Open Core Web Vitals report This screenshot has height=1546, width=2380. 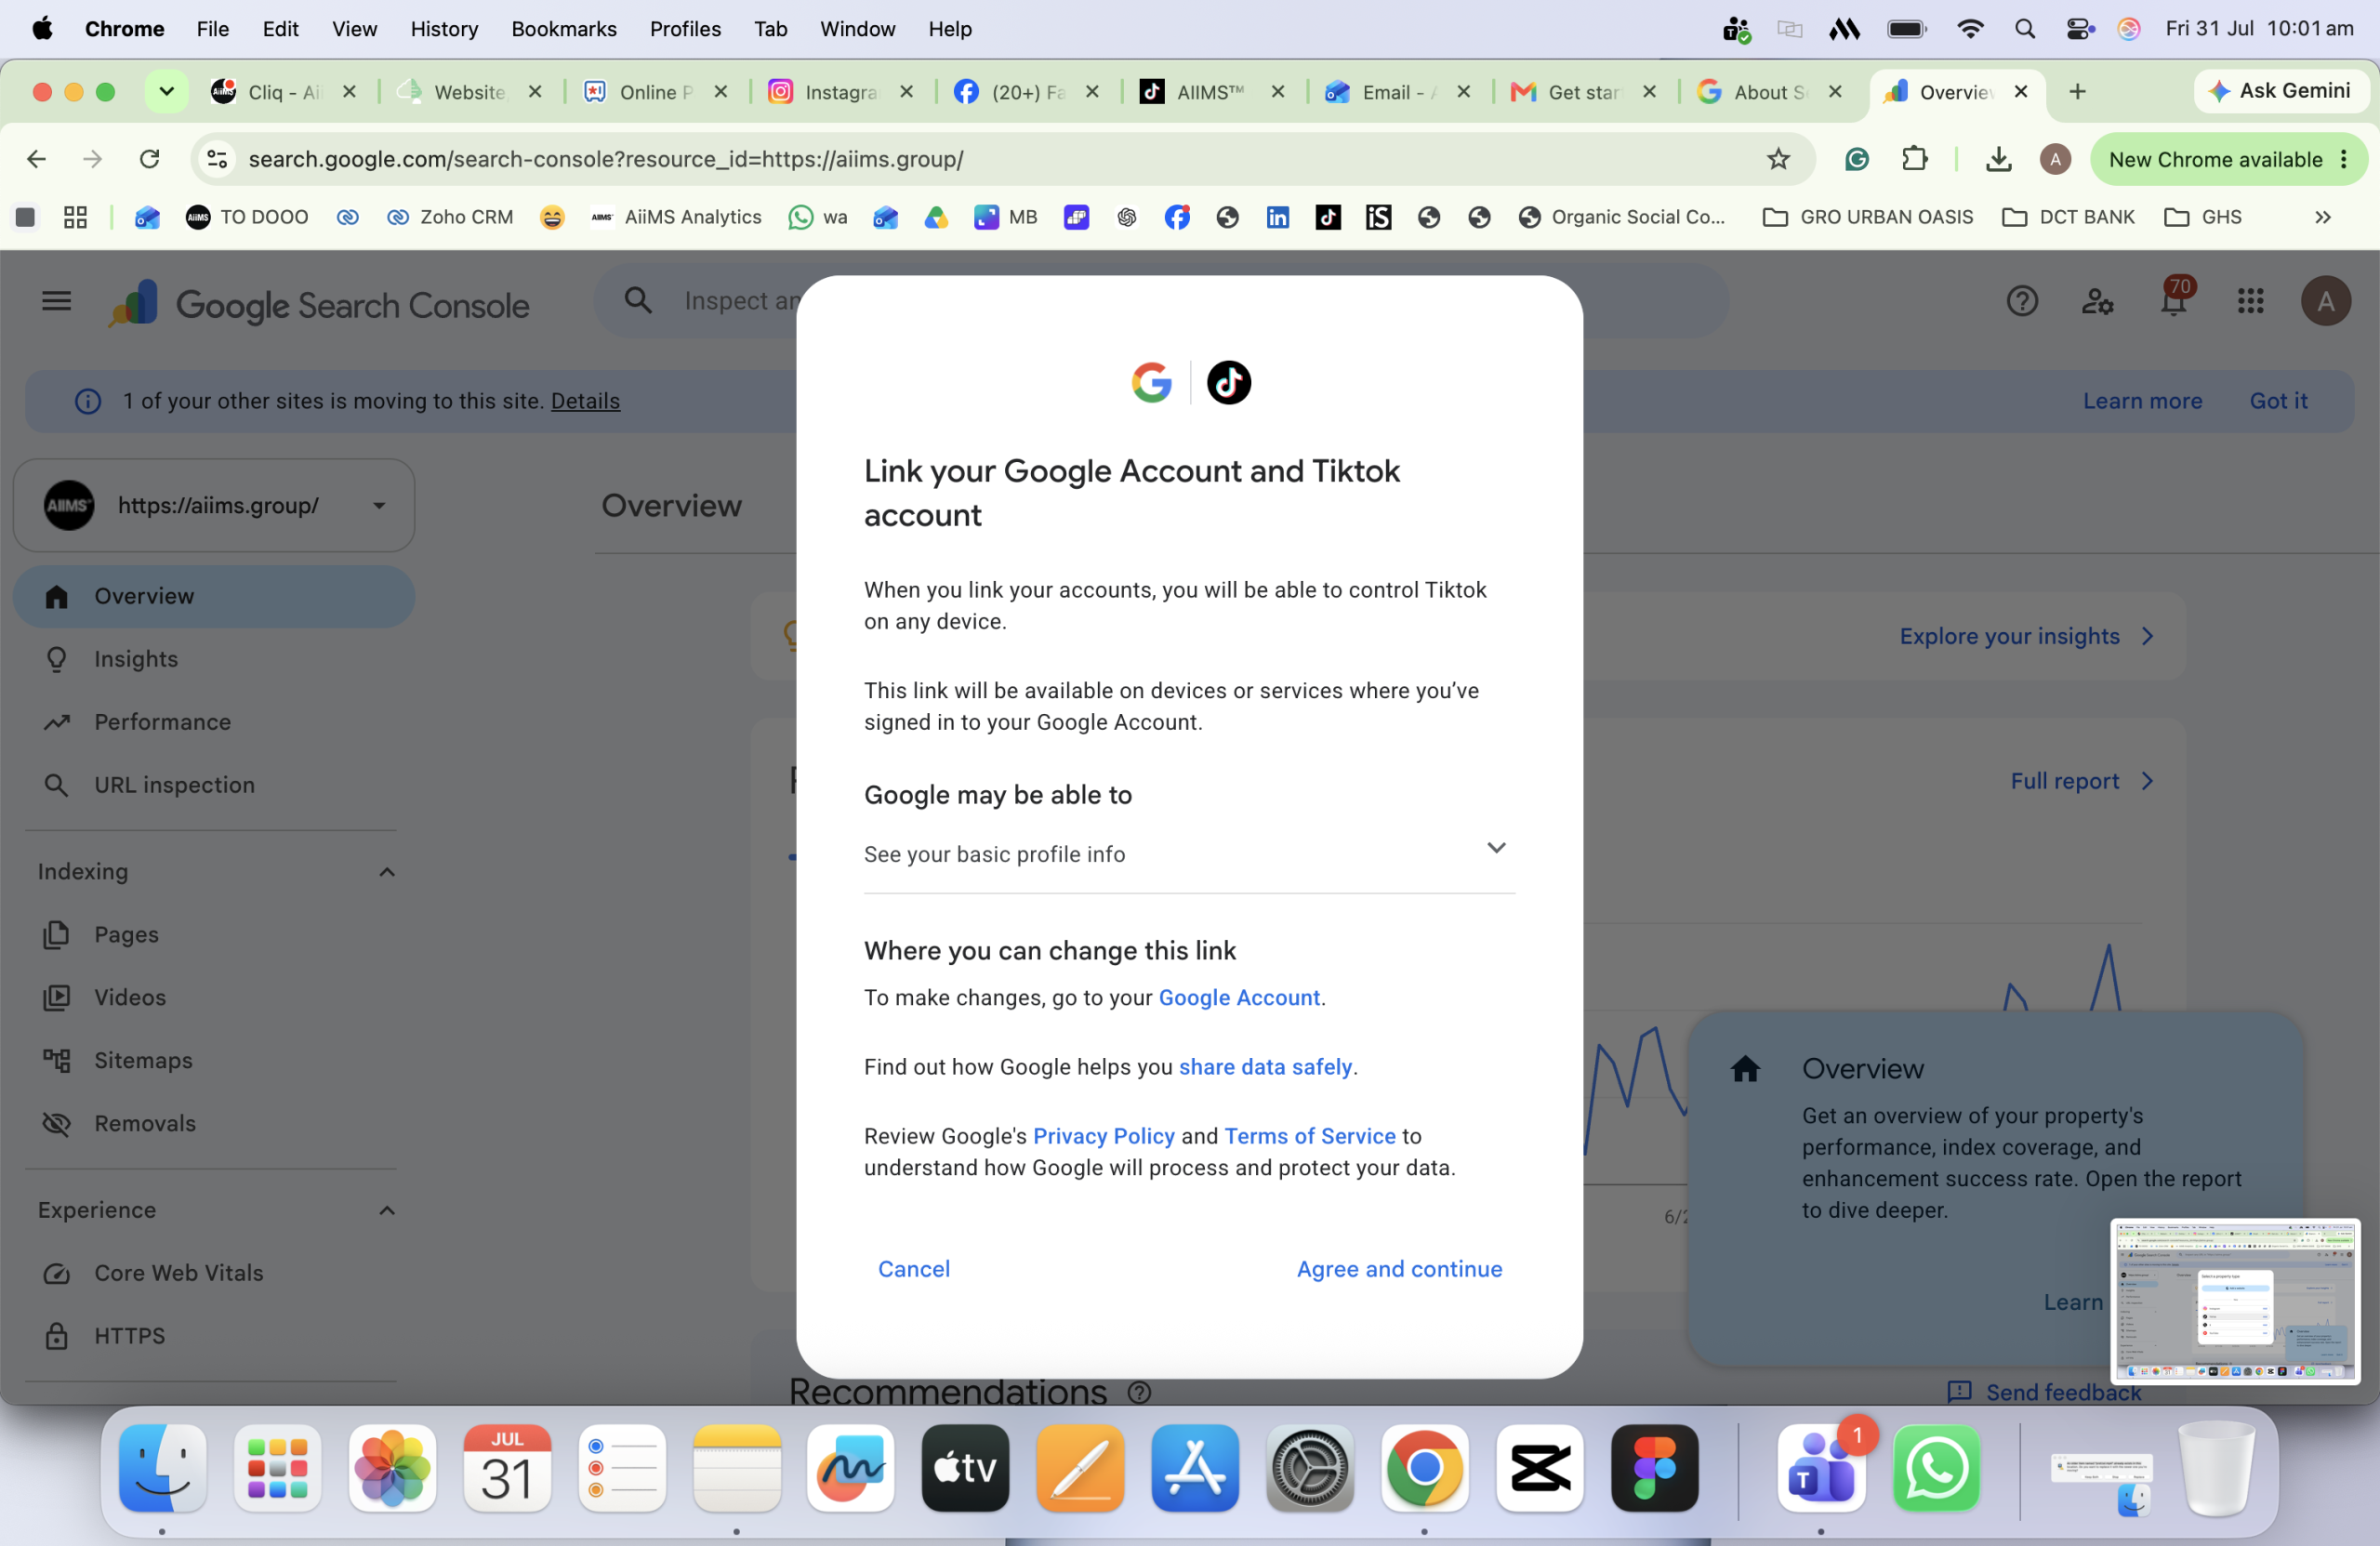(x=213, y=1273)
